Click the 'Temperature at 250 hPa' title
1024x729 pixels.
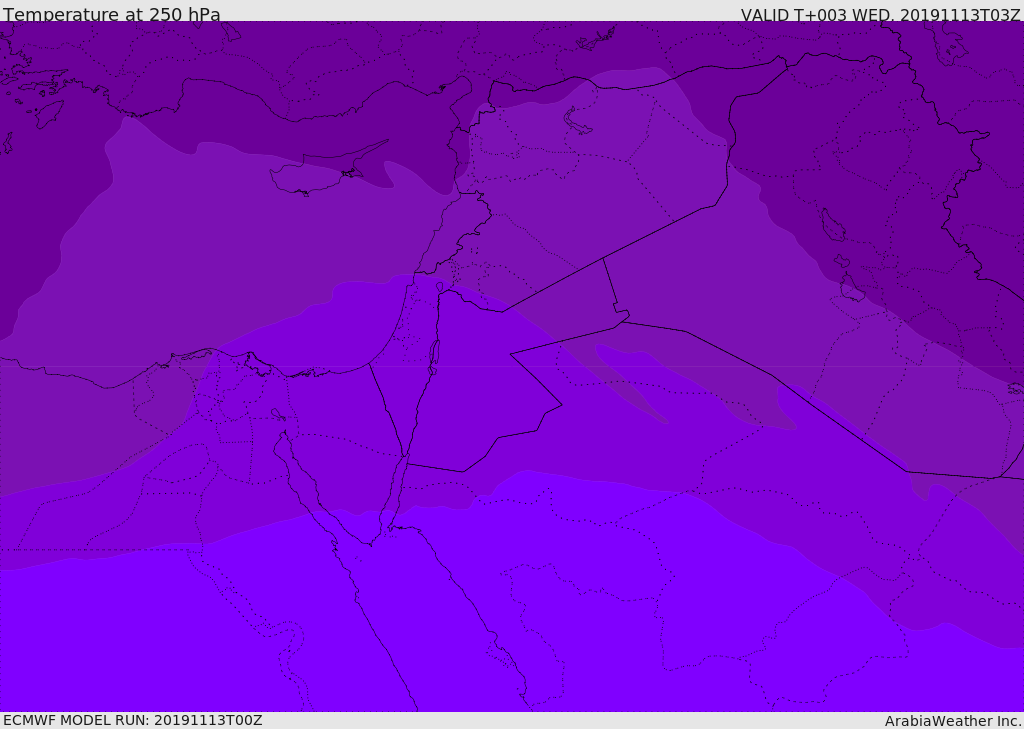[111, 15]
